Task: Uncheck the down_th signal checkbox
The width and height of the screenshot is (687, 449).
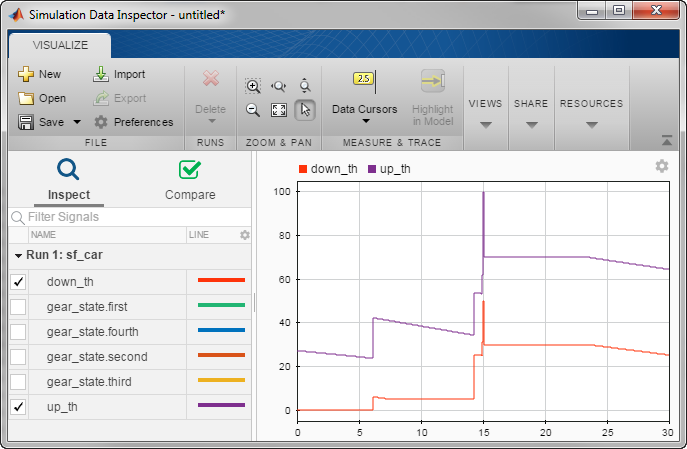Action: (x=18, y=282)
